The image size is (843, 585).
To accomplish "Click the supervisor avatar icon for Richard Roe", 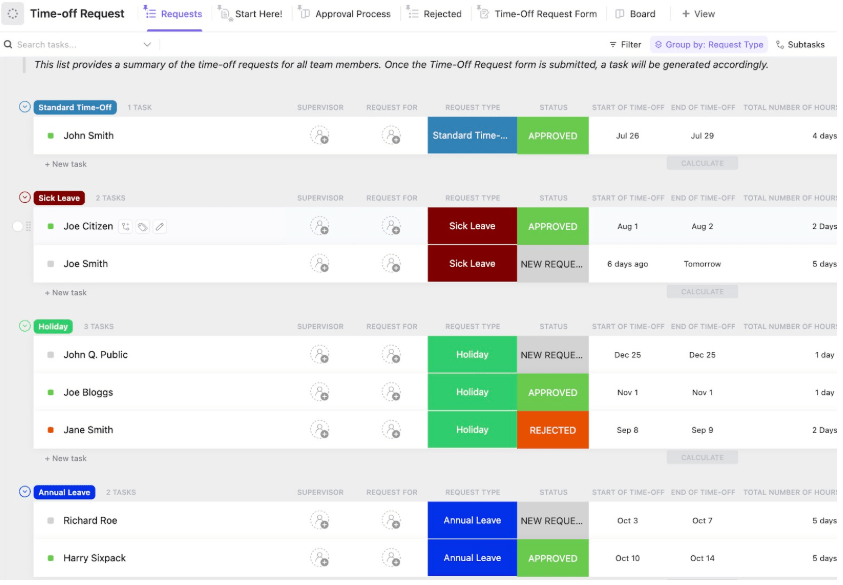I will pyautogui.click(x=319, y=521).
